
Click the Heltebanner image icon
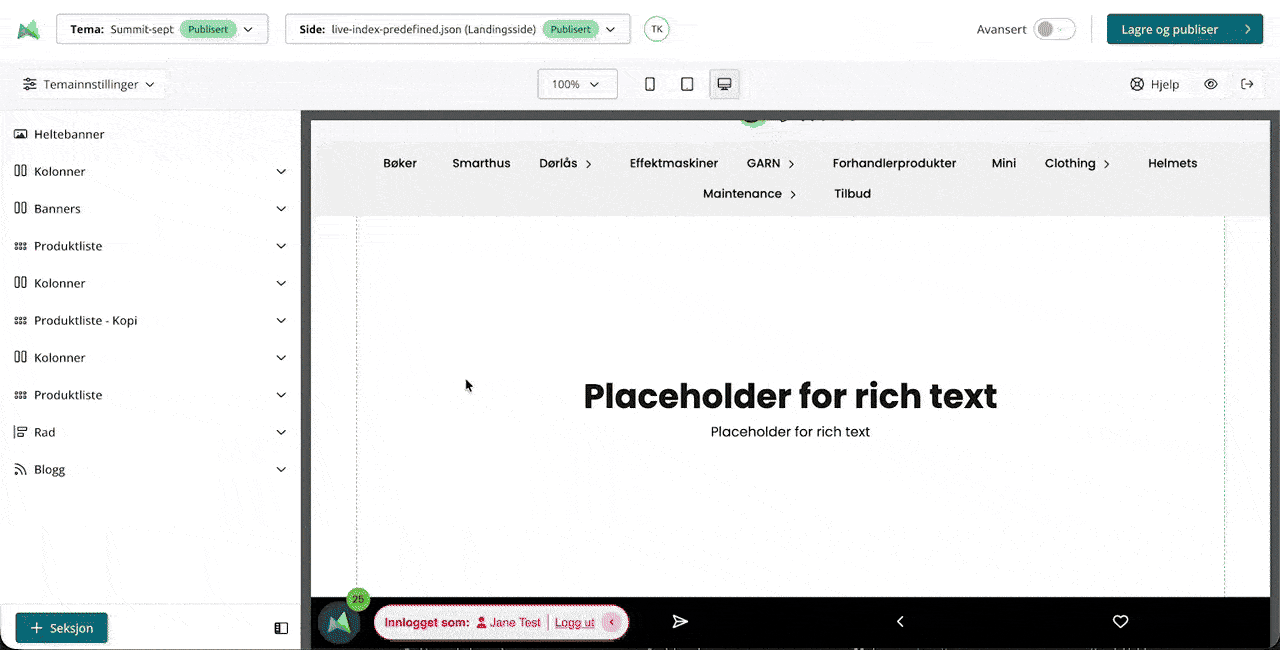20,134
